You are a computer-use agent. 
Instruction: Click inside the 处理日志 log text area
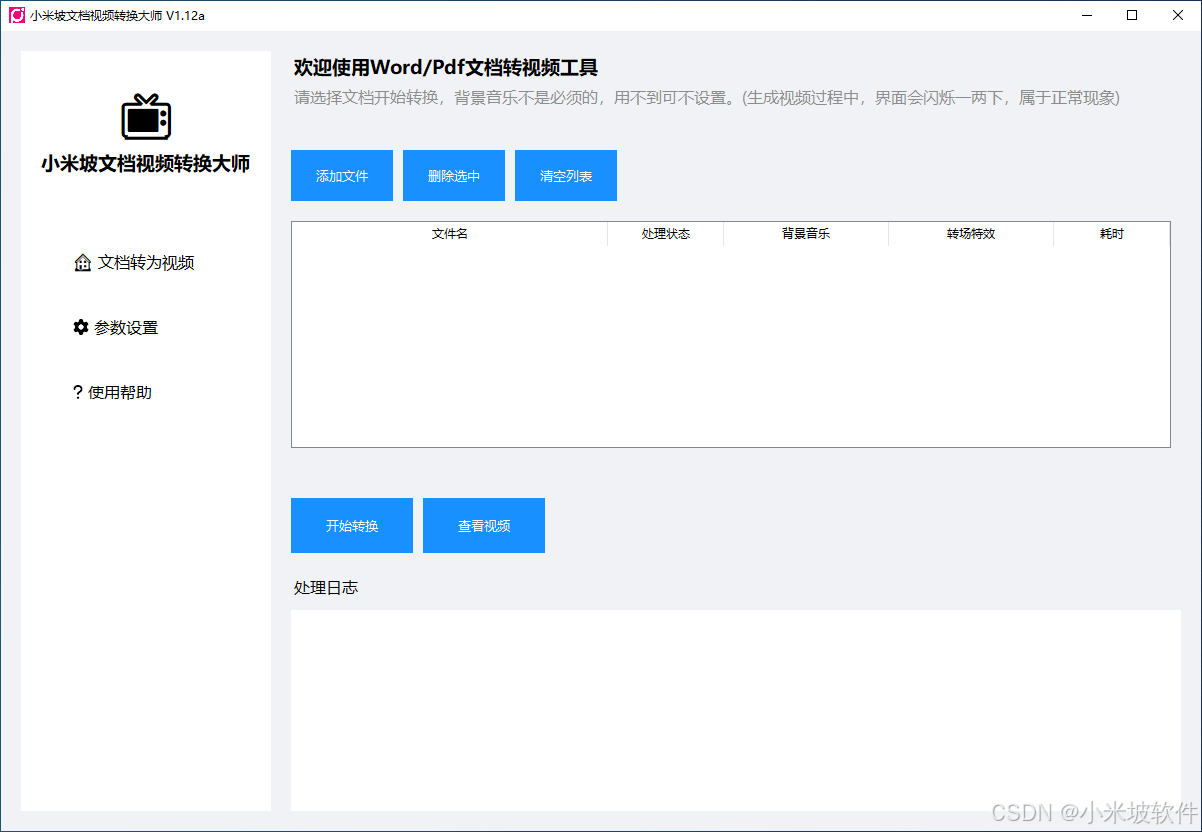coord(736,710)
